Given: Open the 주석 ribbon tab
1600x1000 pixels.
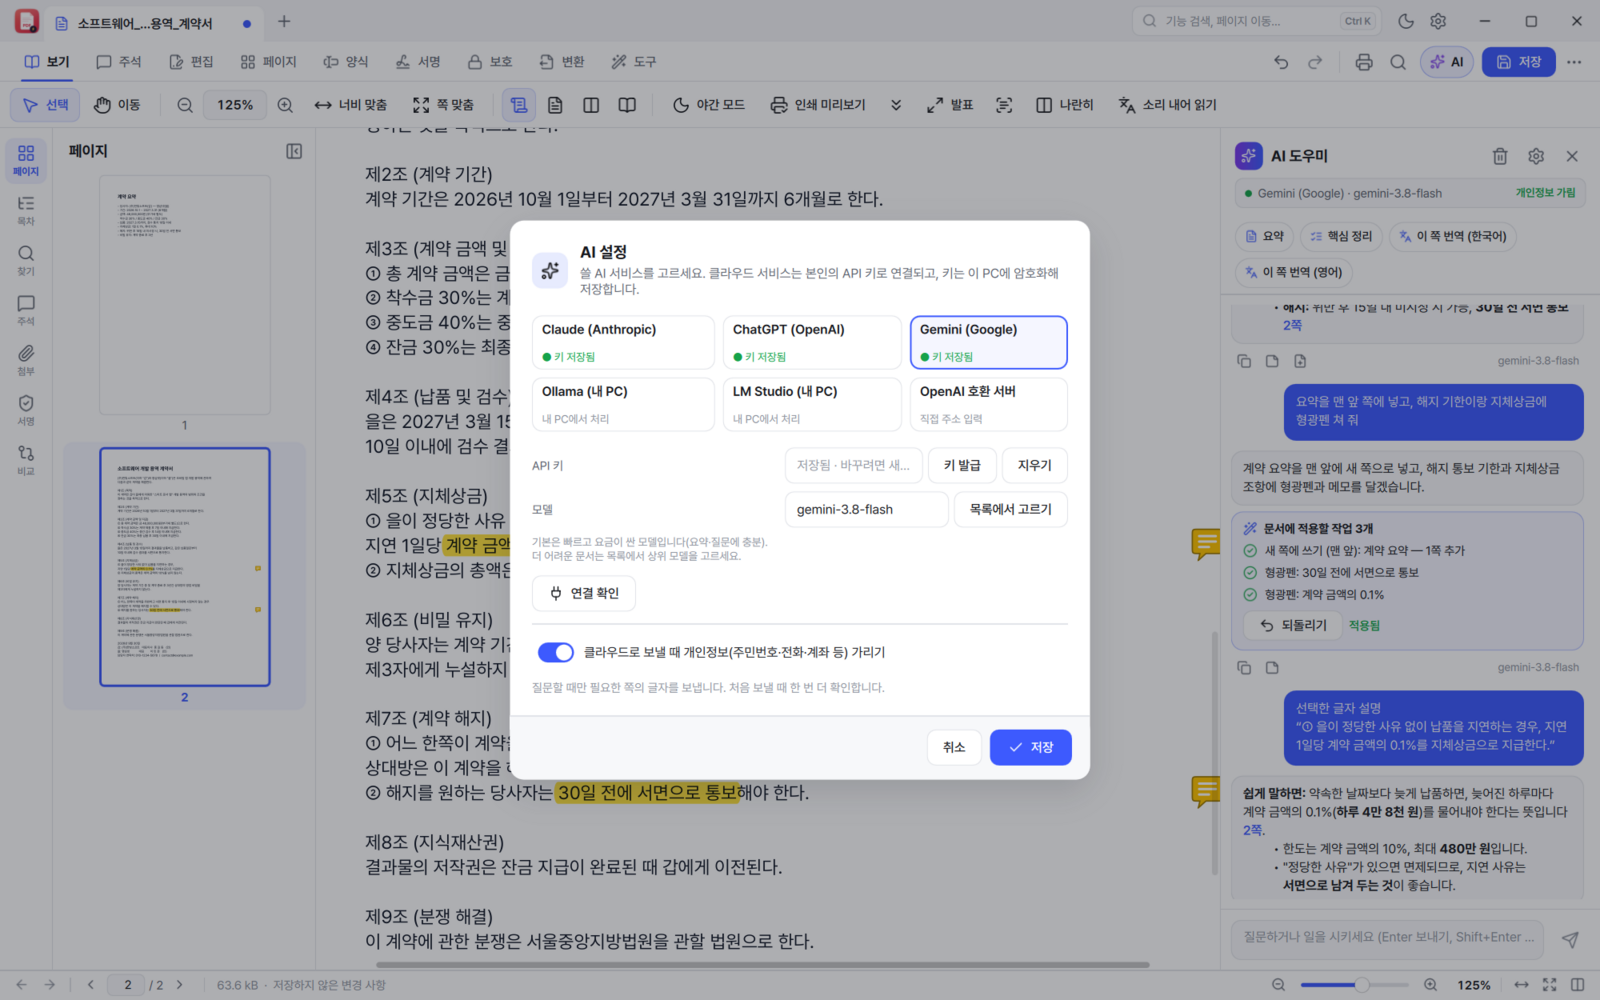Looking at the screenshot, I should [x=119, y=62].
